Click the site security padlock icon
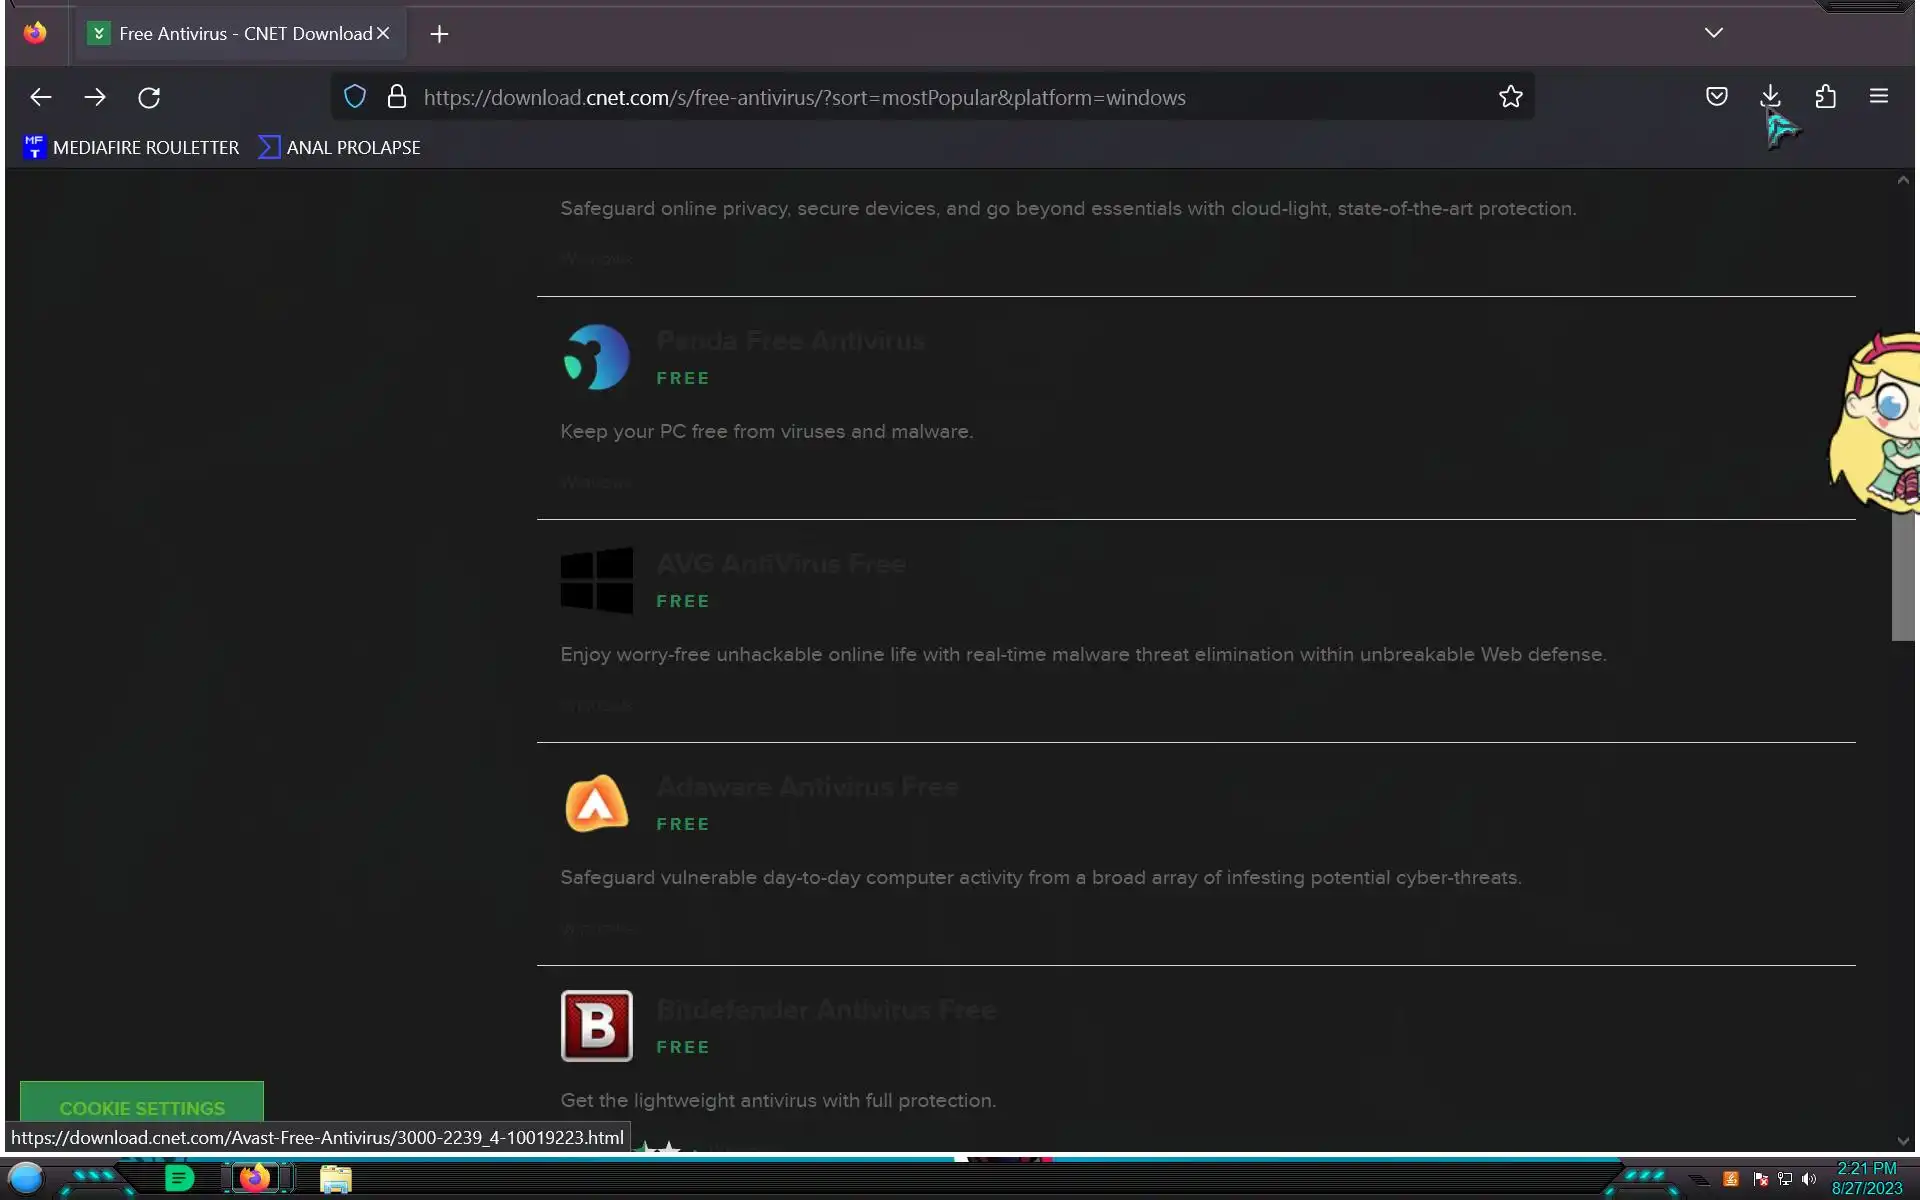 click(396, 97)
